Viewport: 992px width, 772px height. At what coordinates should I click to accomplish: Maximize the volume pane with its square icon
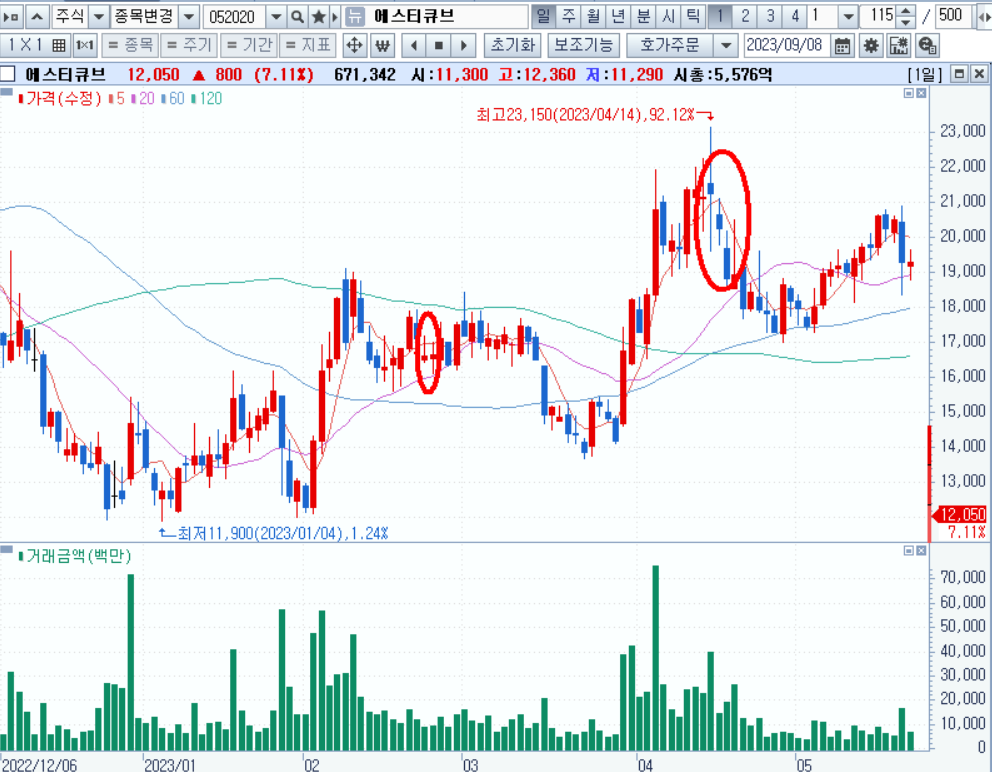909,551
